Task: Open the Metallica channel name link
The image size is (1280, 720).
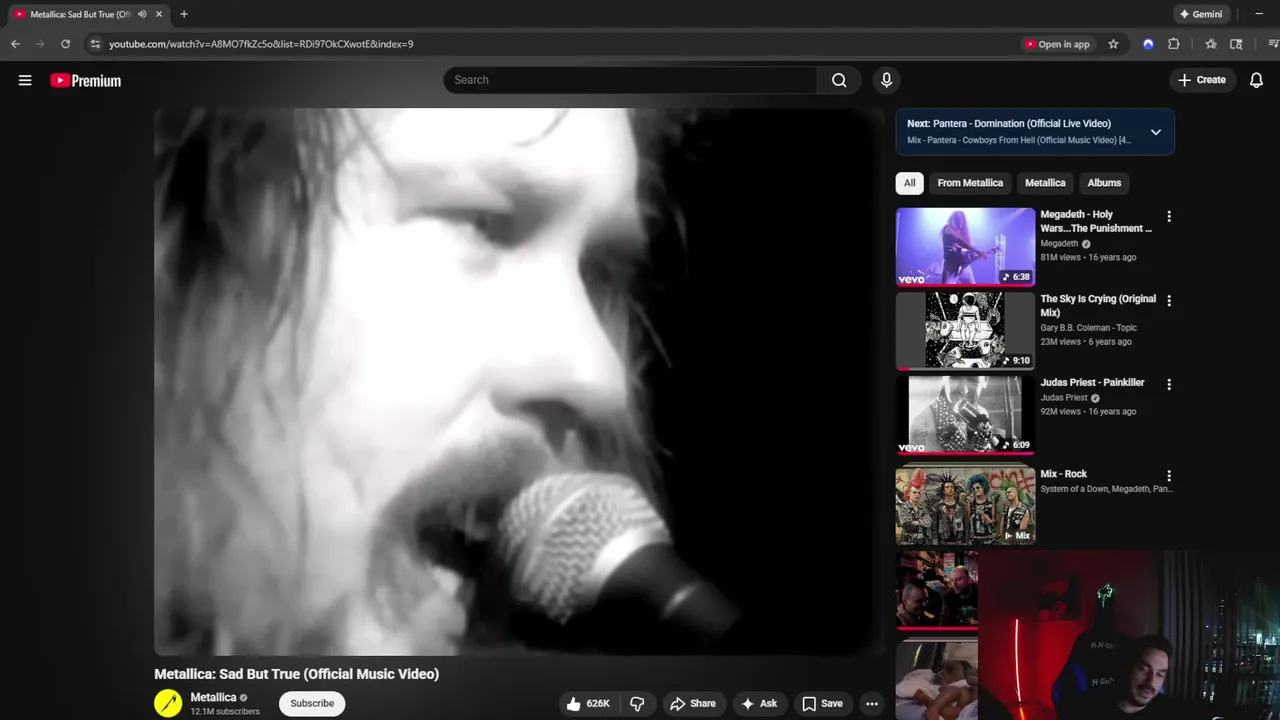Action: [214, 697]
